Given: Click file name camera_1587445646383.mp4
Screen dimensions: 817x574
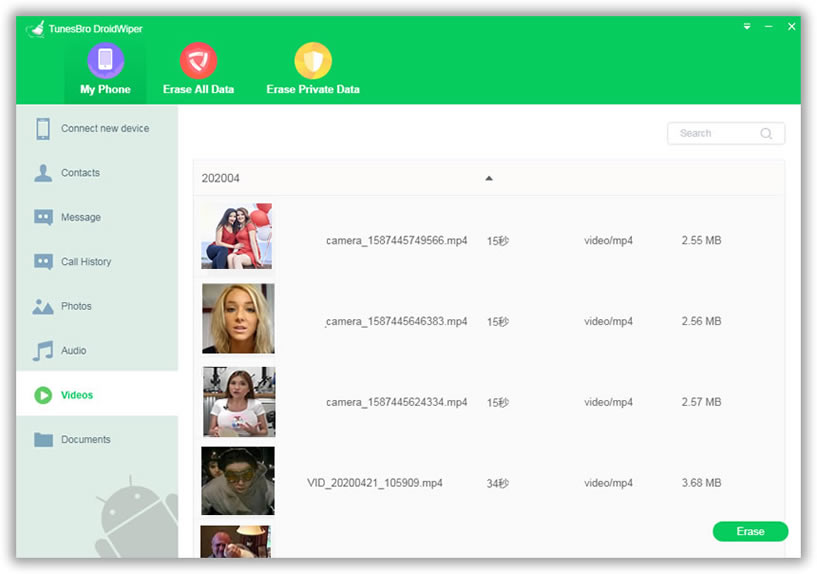Looking at the screenshot, I should 397,321.
